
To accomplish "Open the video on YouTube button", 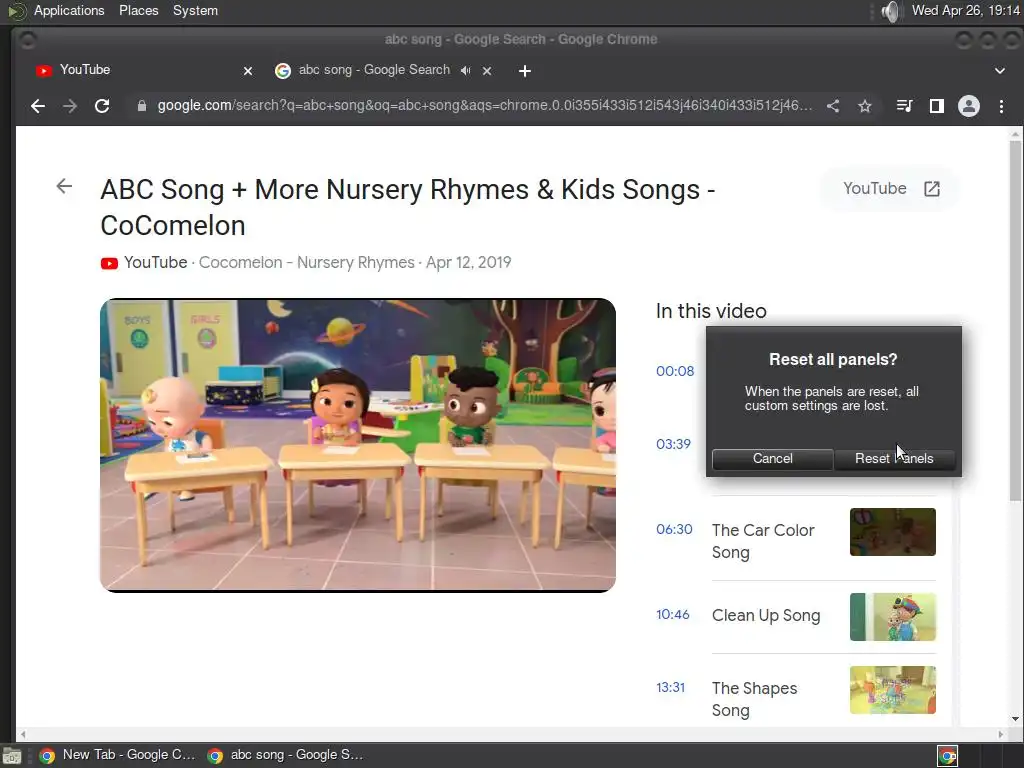I will [891, 189].
